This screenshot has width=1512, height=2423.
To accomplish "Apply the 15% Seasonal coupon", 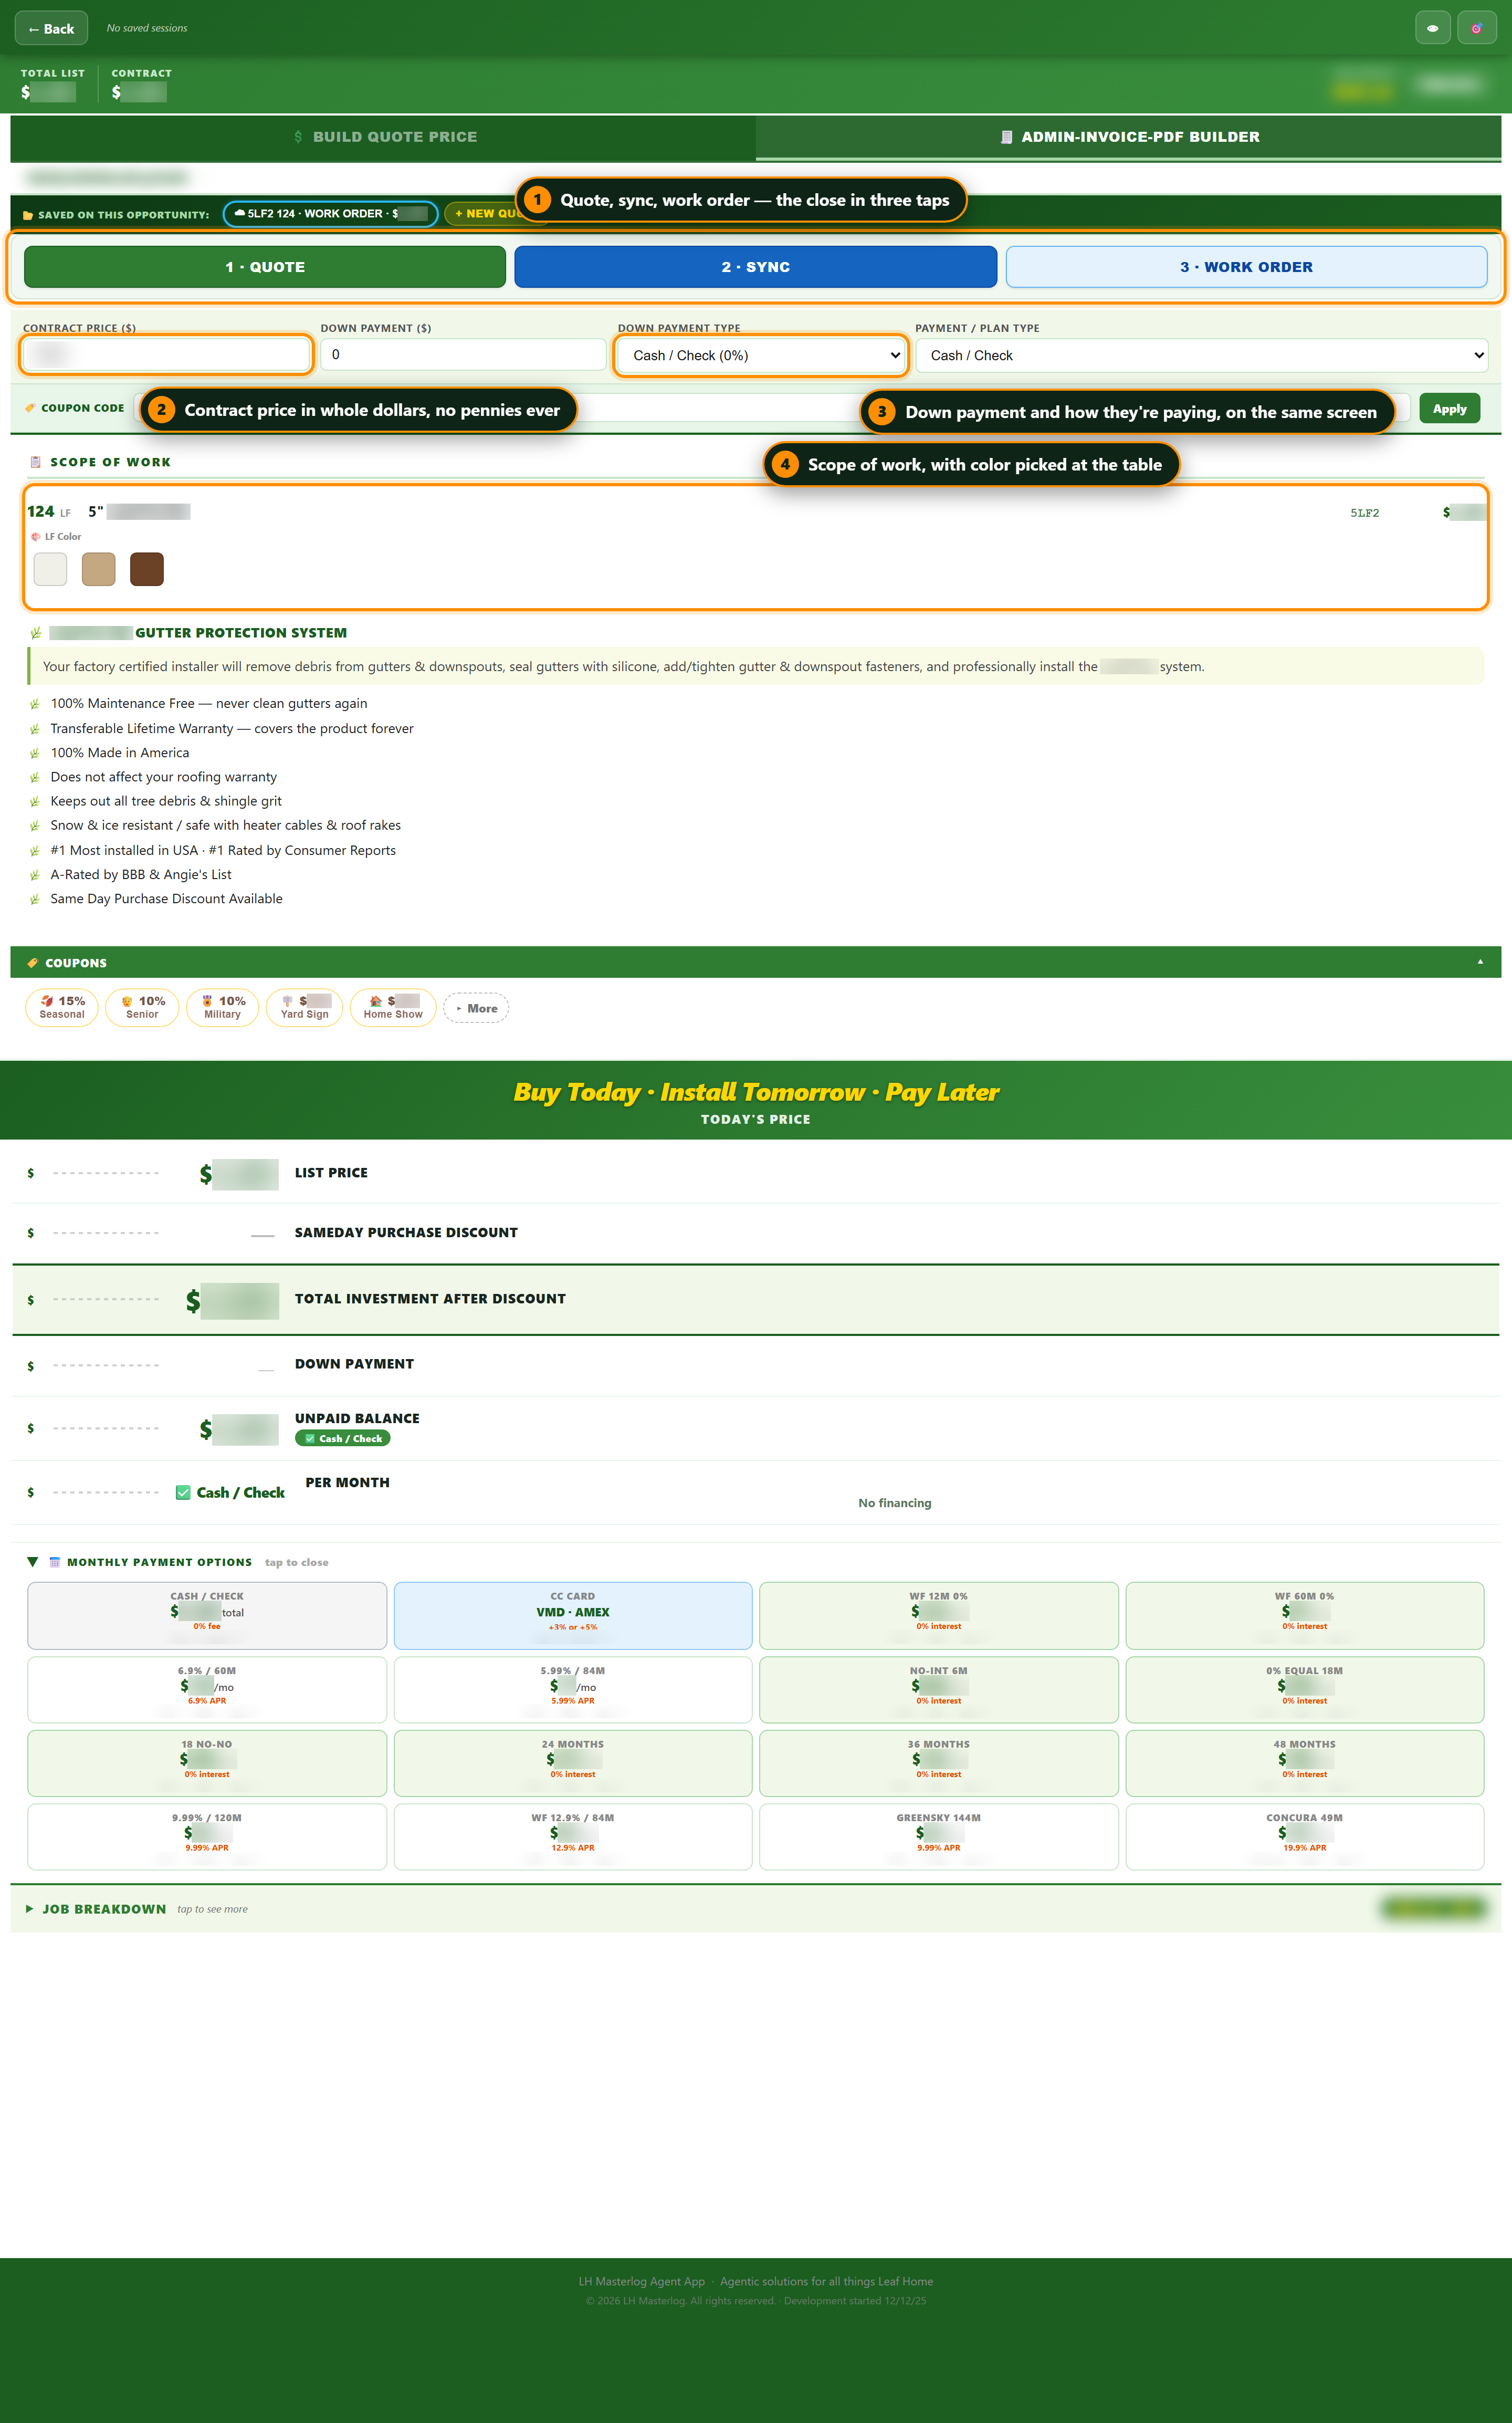I will (62, 1007).
